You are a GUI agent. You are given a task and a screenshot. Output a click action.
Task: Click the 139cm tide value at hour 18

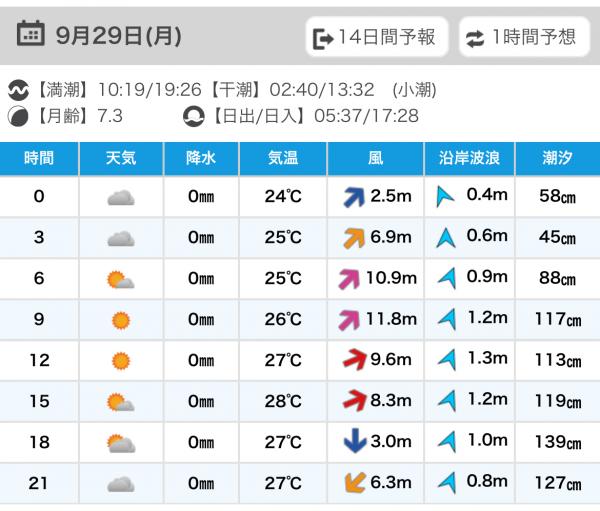(x=558, y=442)
